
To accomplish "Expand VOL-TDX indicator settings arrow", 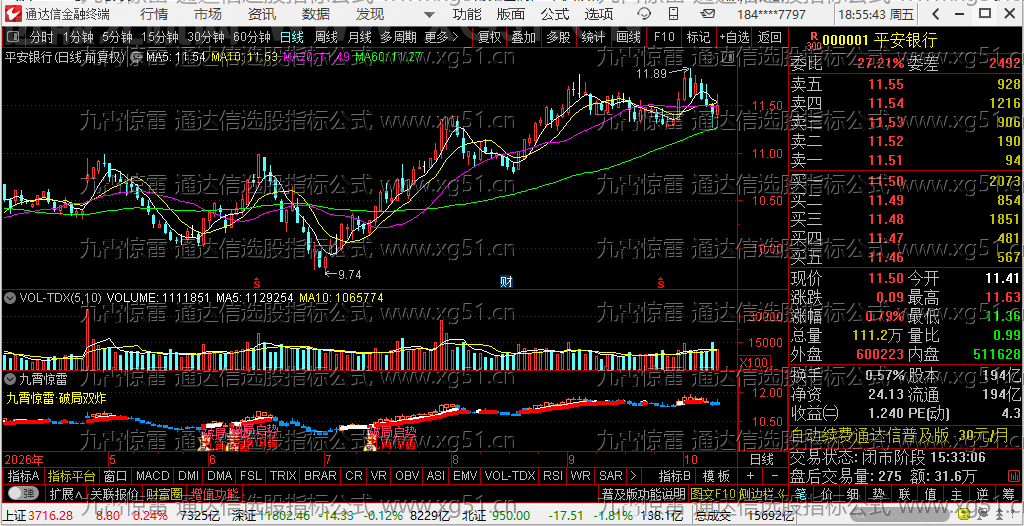I will (10, 297).
